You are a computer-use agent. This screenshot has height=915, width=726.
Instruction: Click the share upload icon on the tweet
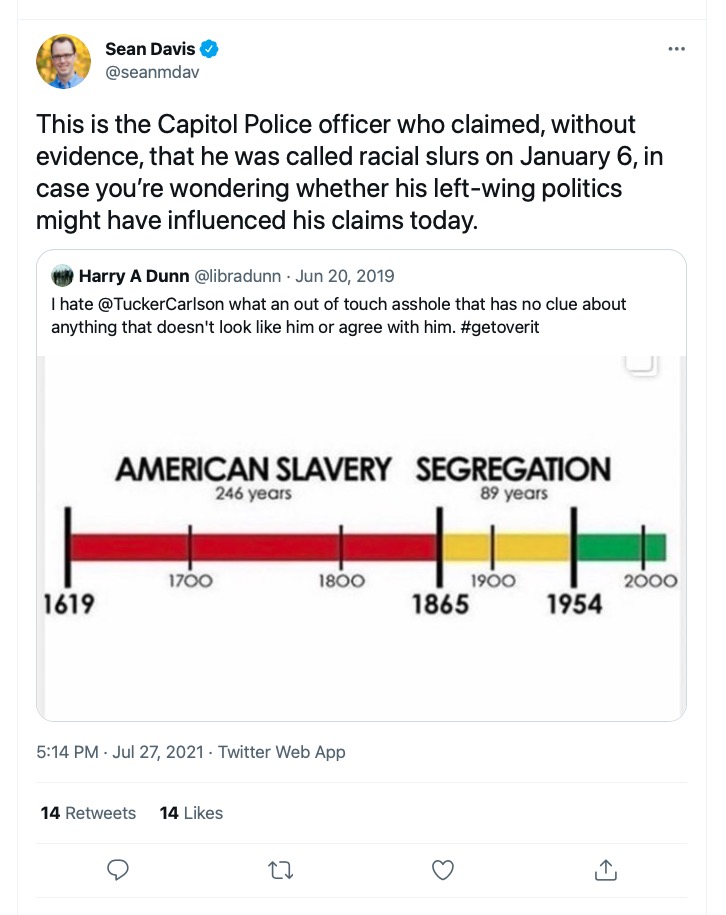point(605,870)
